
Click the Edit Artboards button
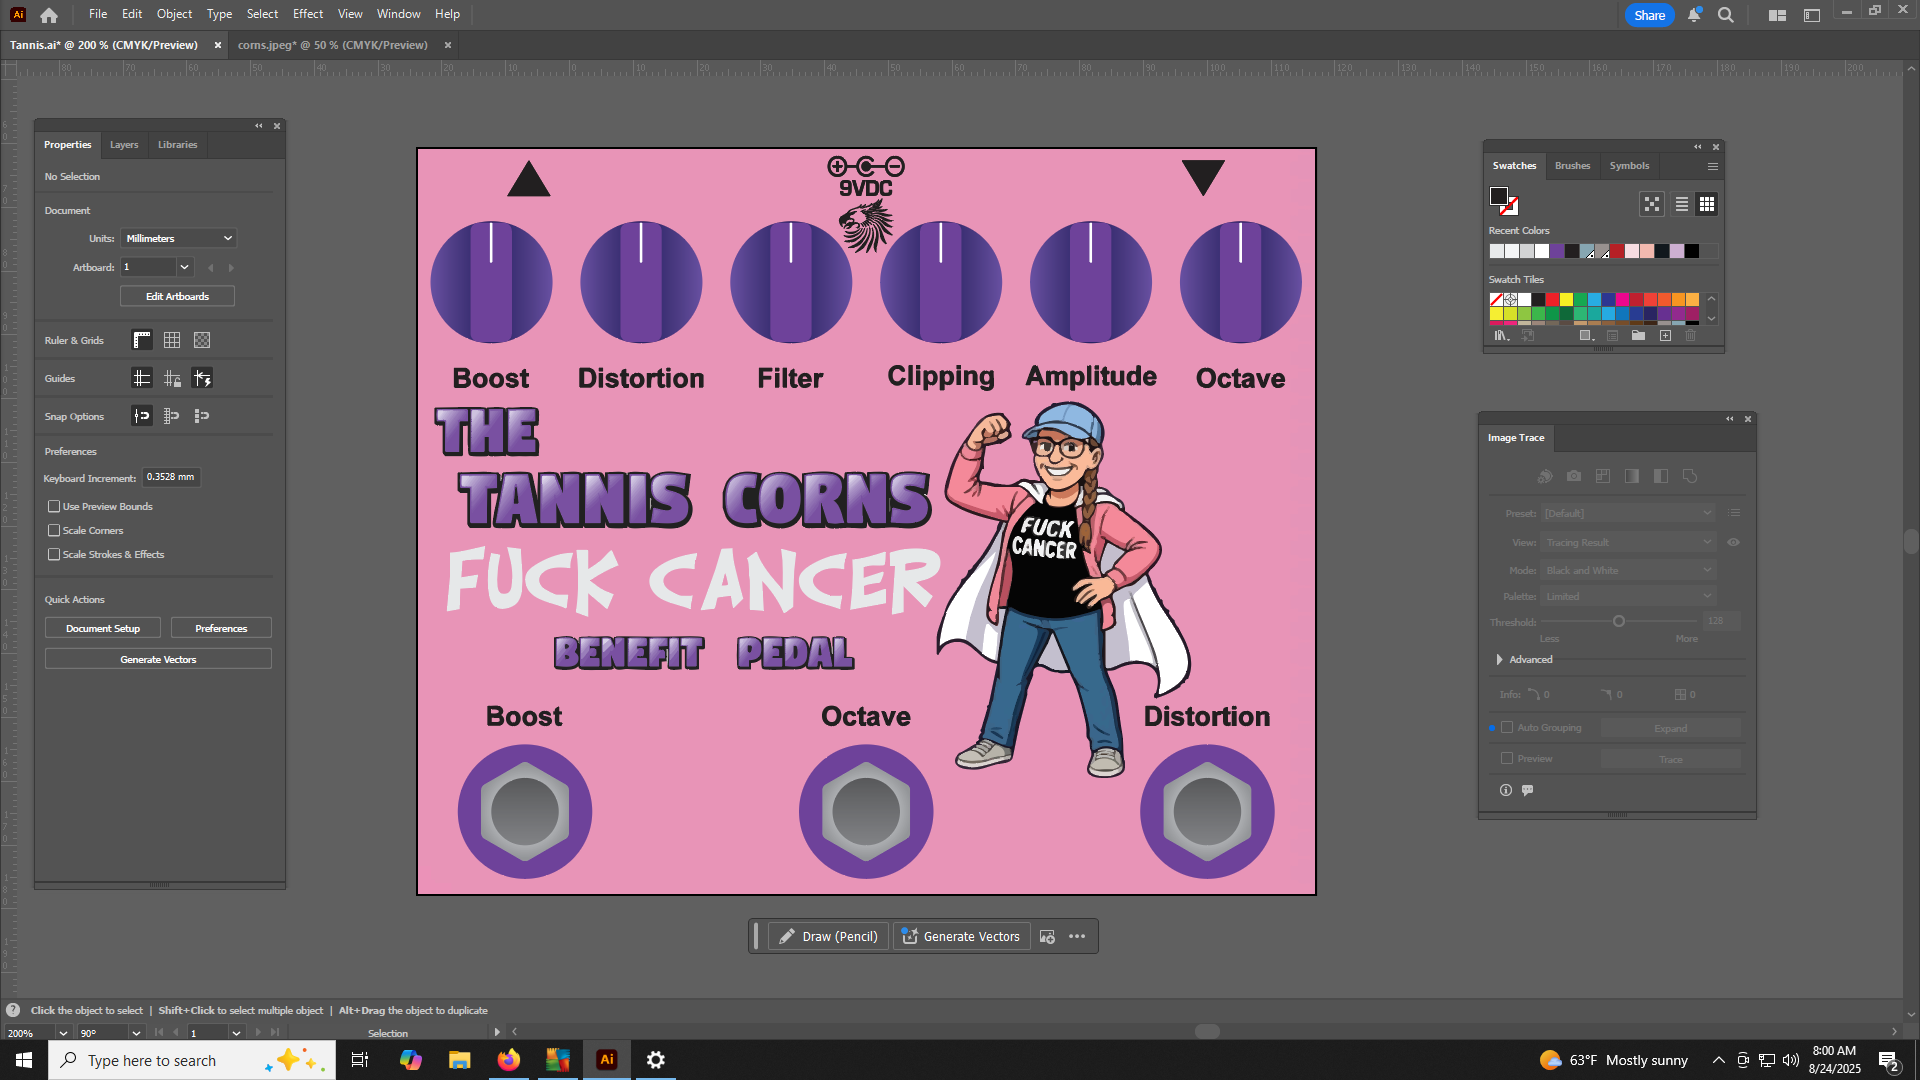[x=177, y=296]
